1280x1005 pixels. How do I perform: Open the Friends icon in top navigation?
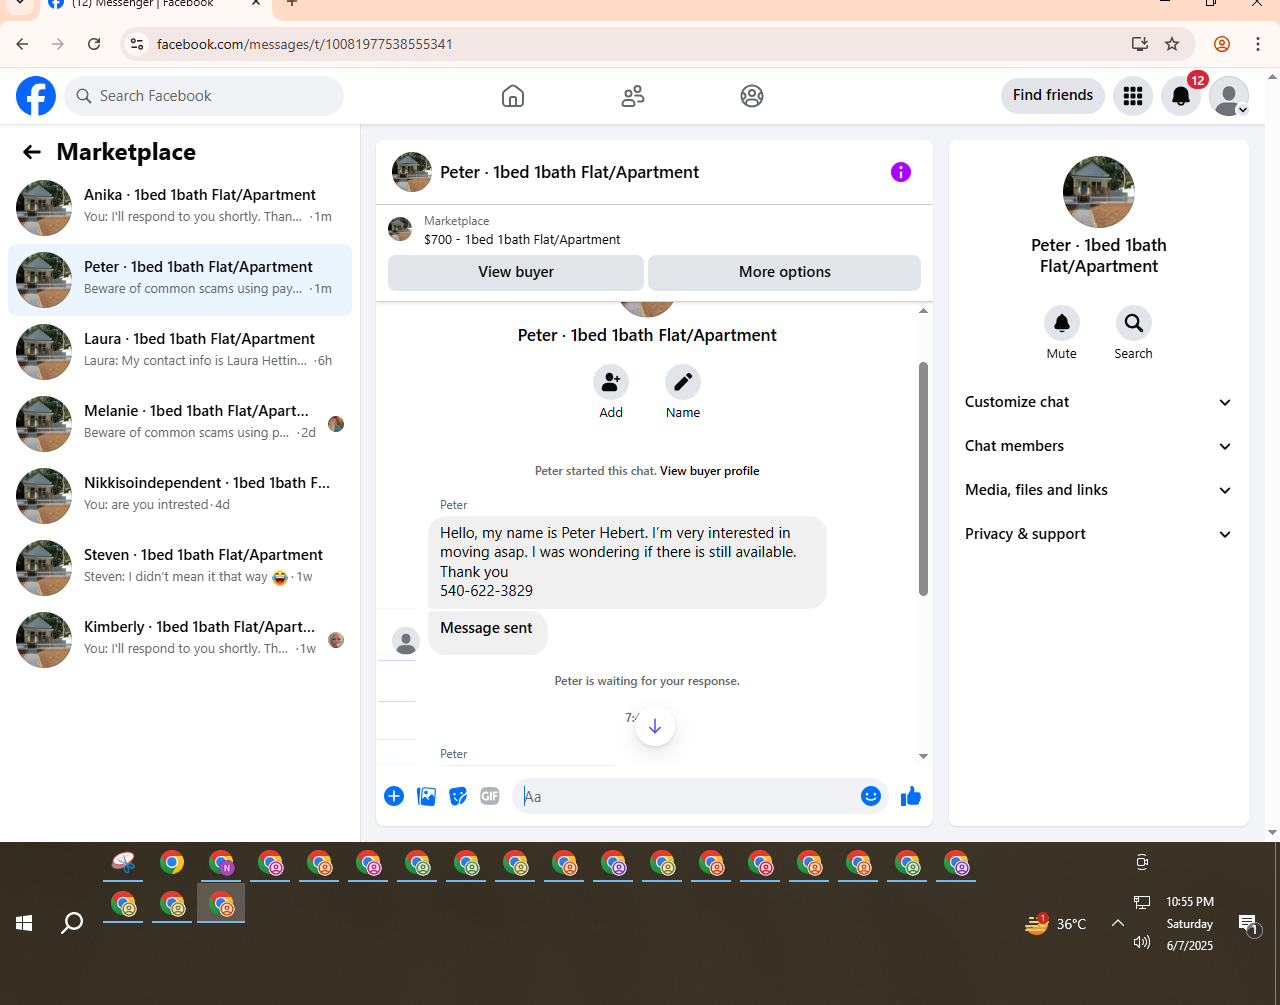[x=633, y=96]
